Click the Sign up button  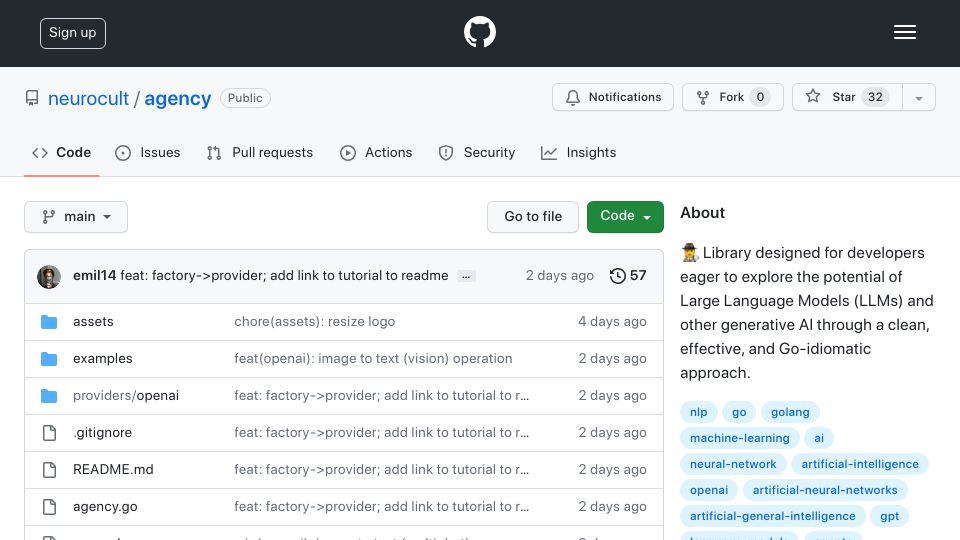click(x=73, y=33)
